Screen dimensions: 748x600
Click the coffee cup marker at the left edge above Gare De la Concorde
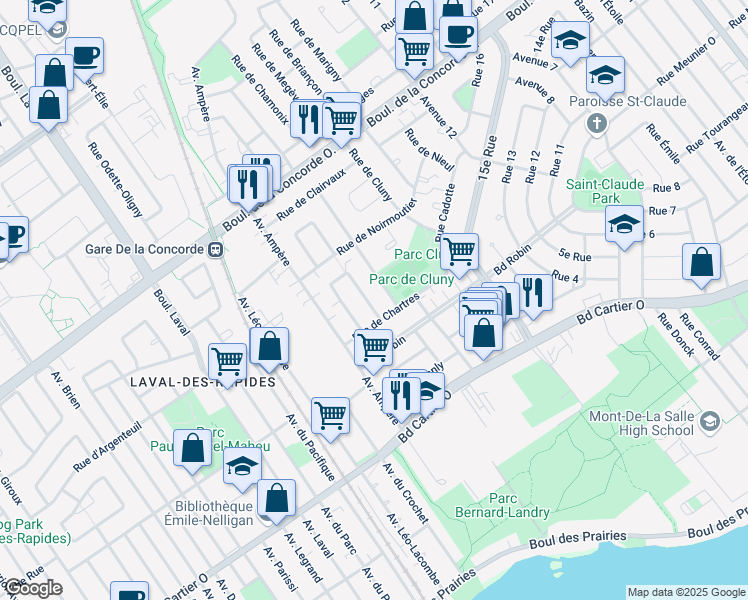pyautogui.click(x=12, y=236)
